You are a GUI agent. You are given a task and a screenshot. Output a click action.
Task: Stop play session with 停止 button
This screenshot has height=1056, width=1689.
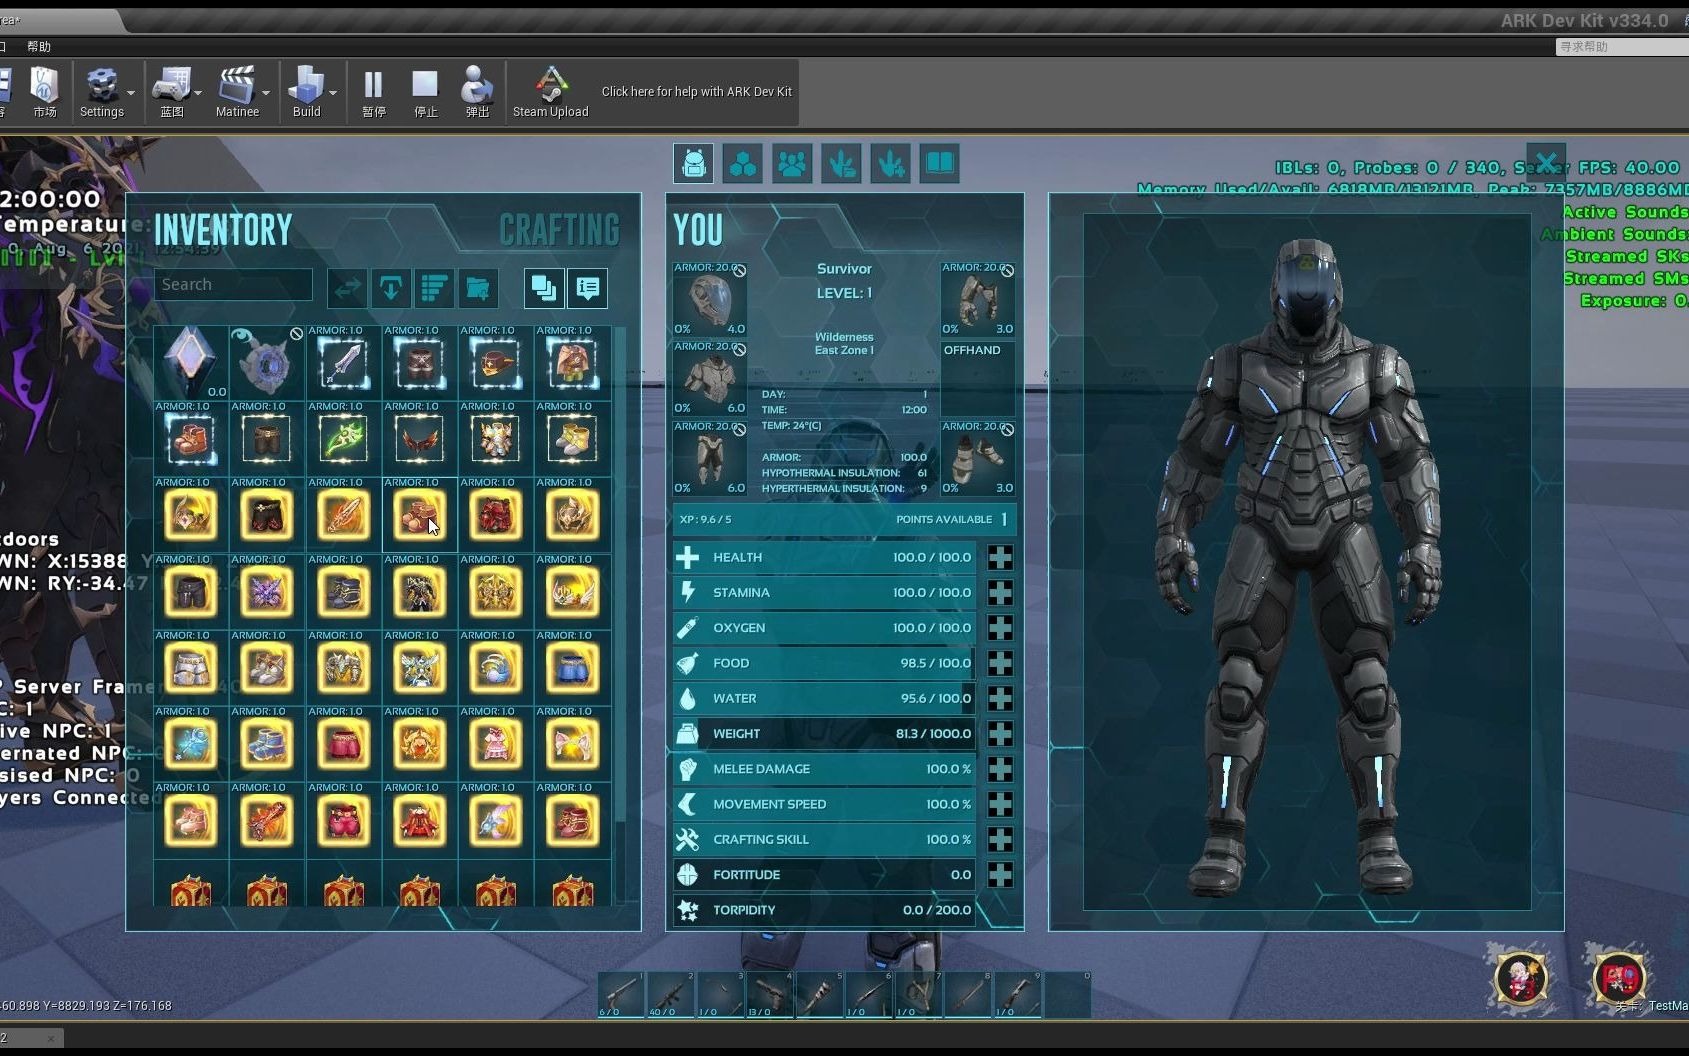[426, 92]
